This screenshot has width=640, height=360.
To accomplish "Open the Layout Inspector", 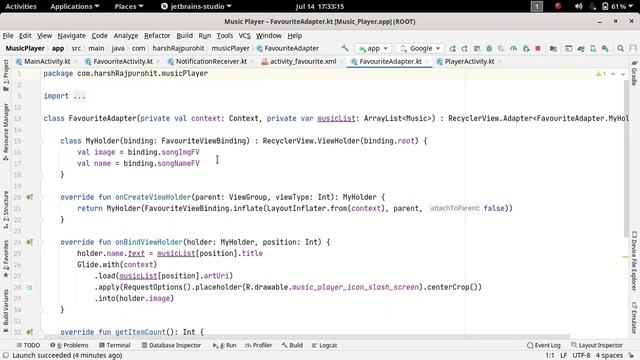I will click(x=597, y=345).
